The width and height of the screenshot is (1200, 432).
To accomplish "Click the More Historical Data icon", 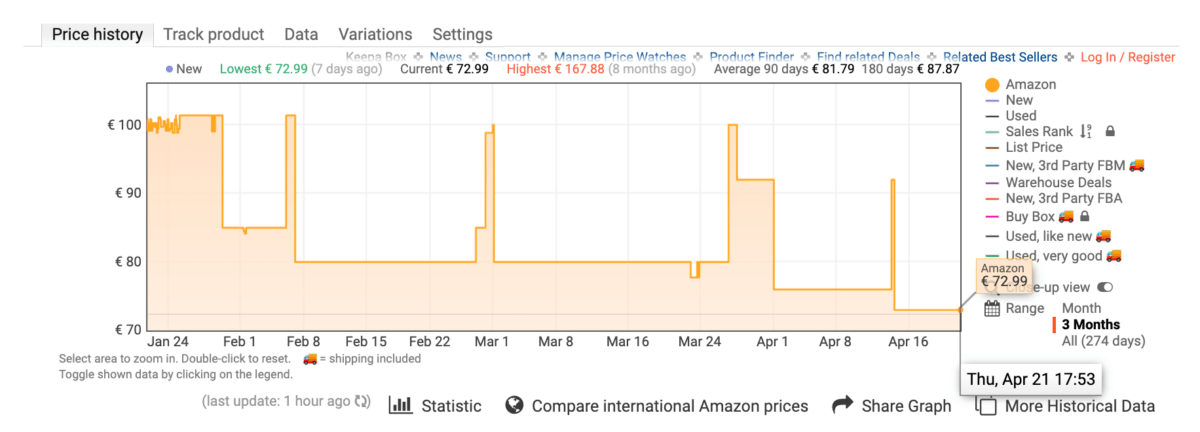I will point(986,406).
